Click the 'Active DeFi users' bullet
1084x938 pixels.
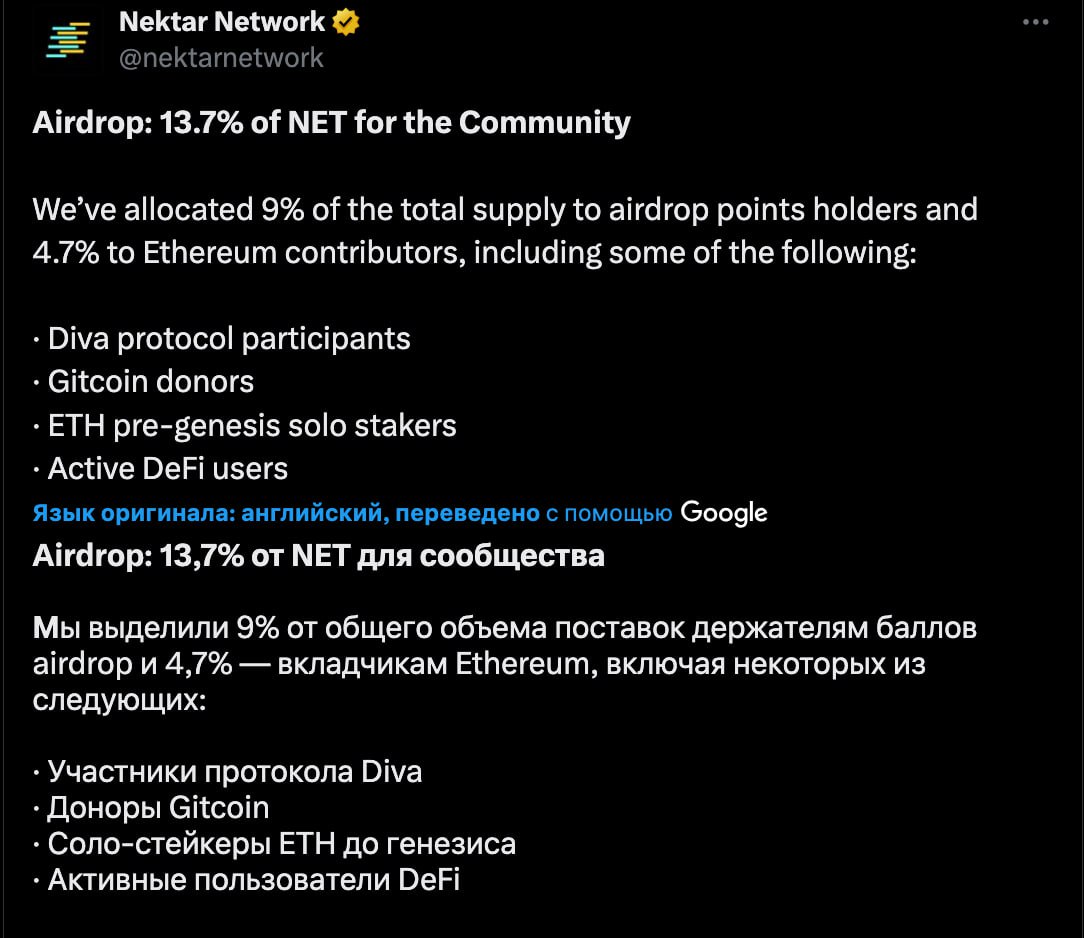click(x=160, y=469)
